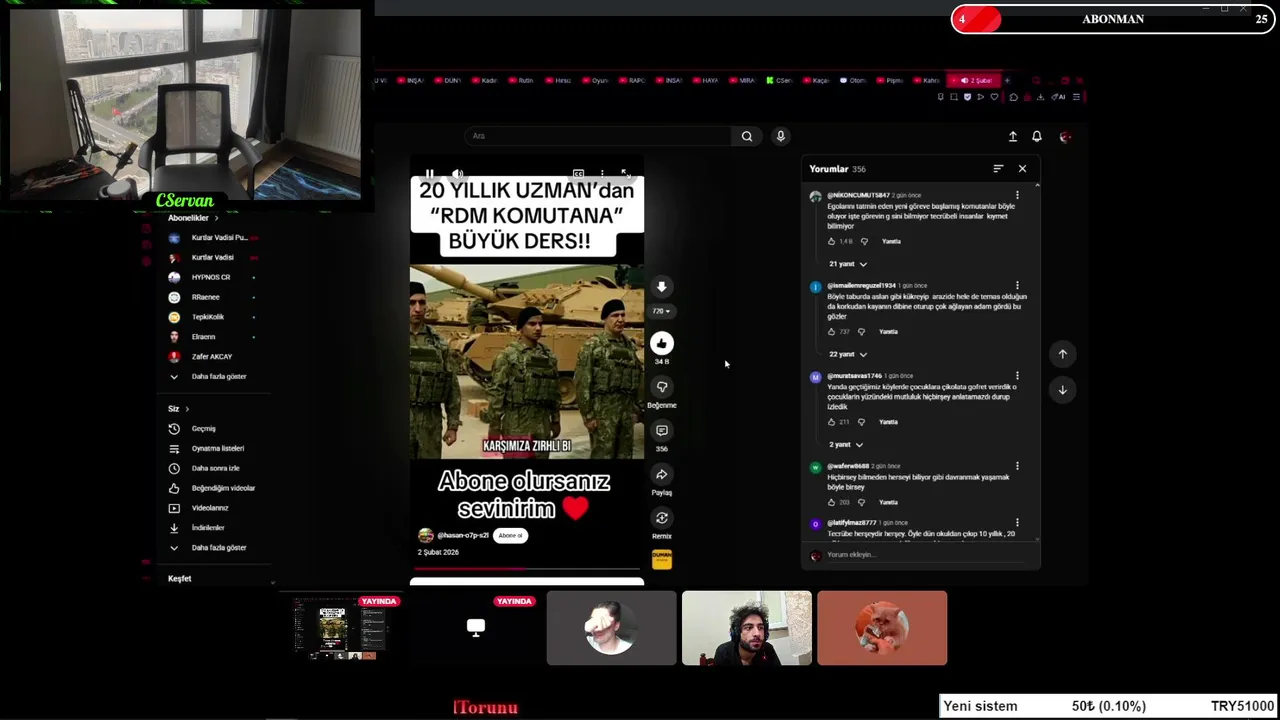Open options menu of @muratsavas1746 comment
Viewport: 1280px width, 720px height.
[1017, 376]
